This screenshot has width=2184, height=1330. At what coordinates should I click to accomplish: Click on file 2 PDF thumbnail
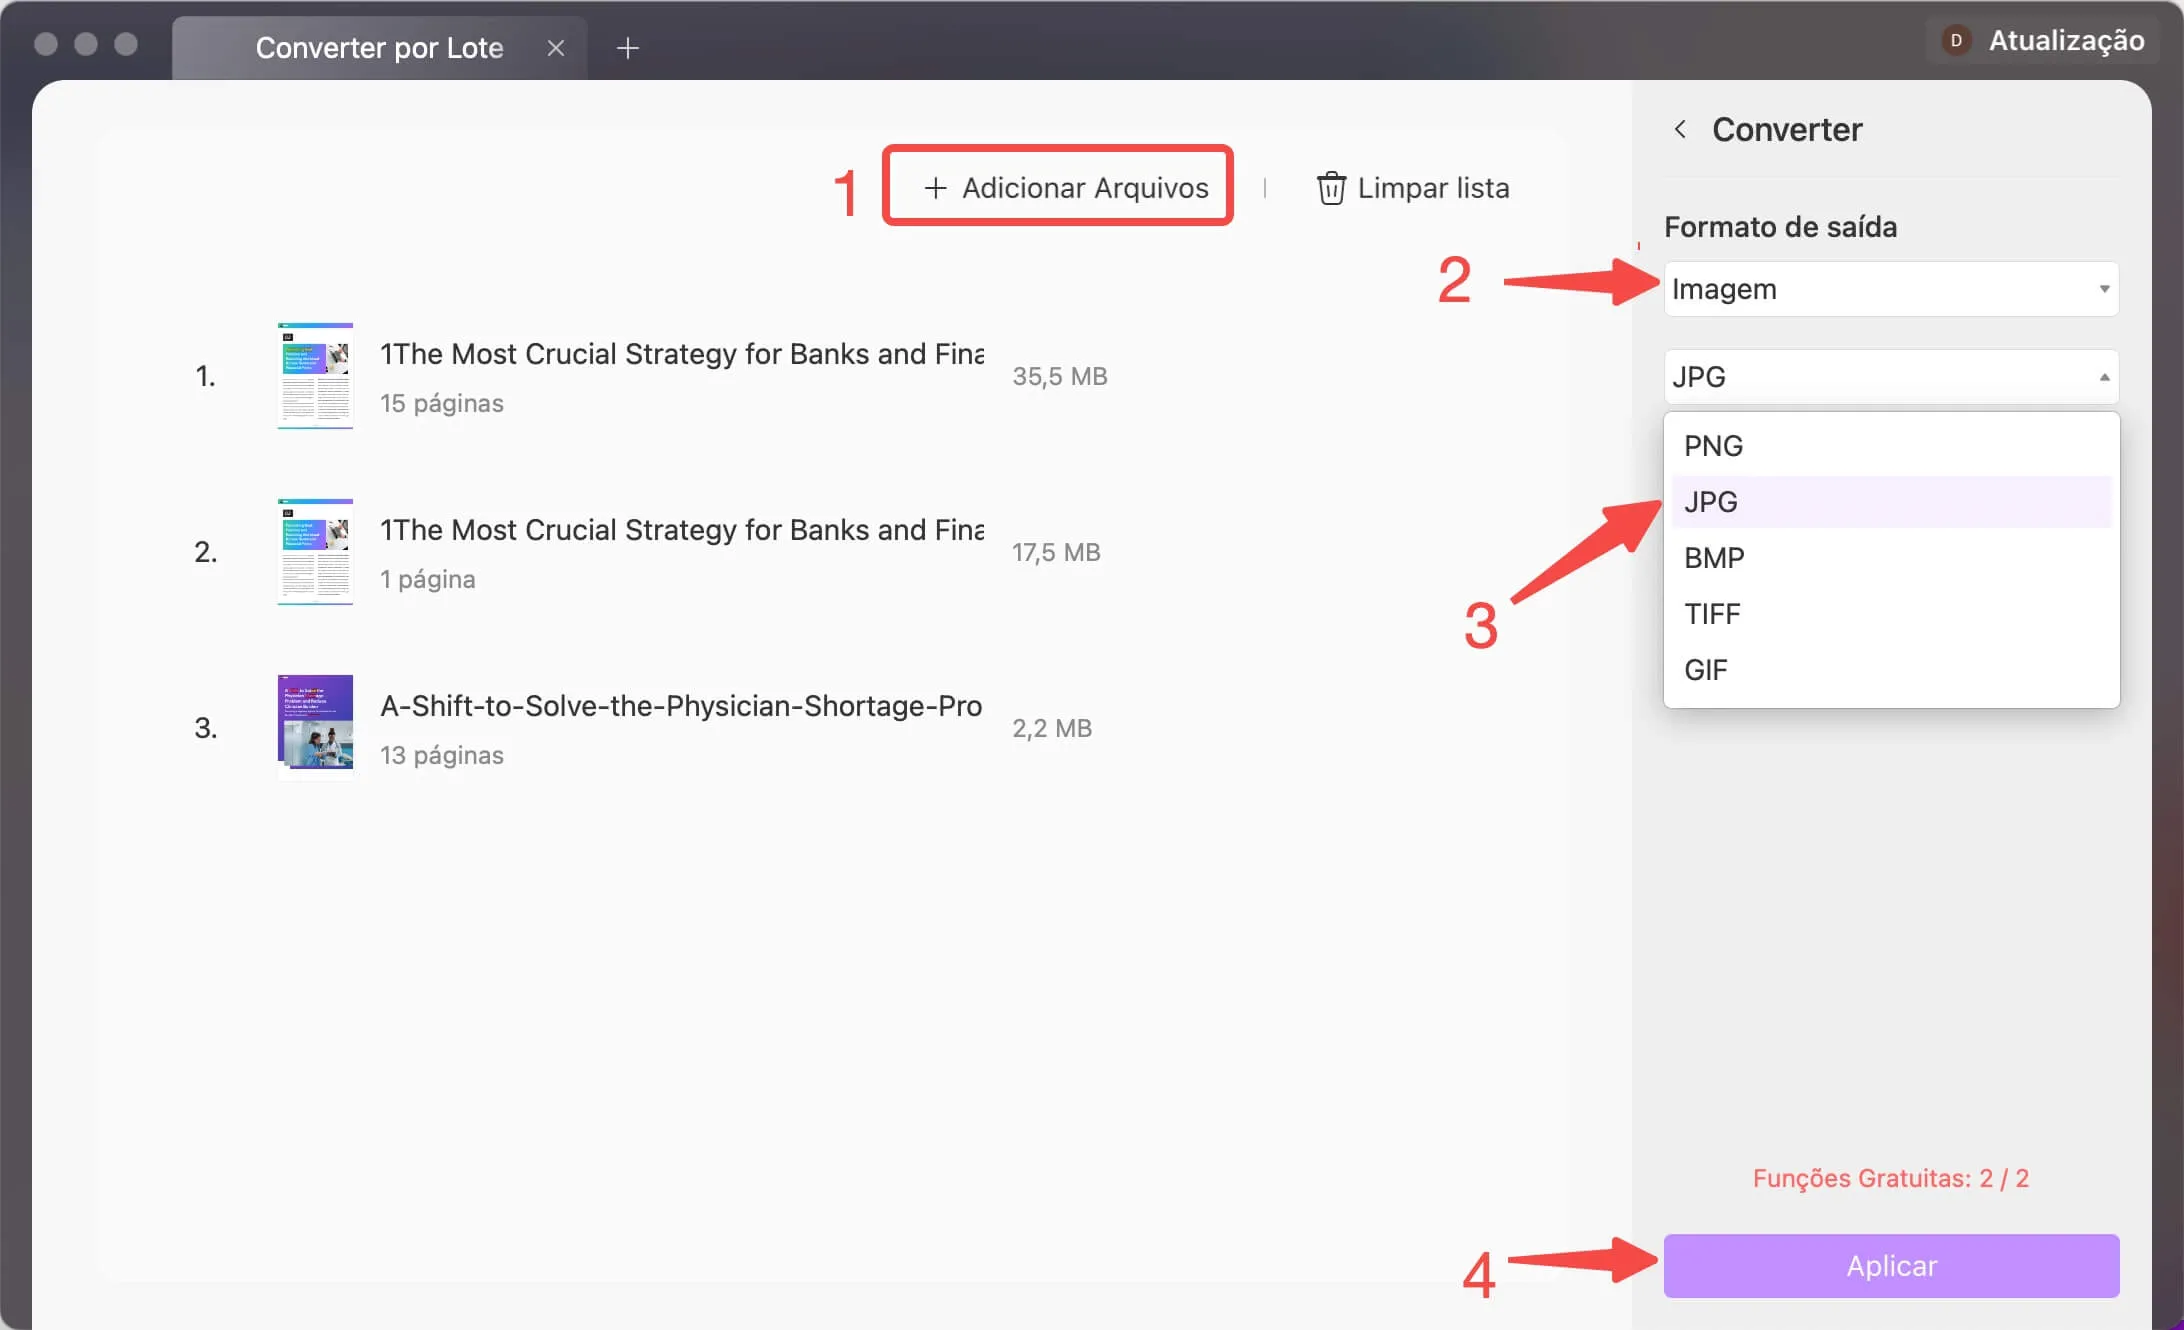tap(312, 550)
